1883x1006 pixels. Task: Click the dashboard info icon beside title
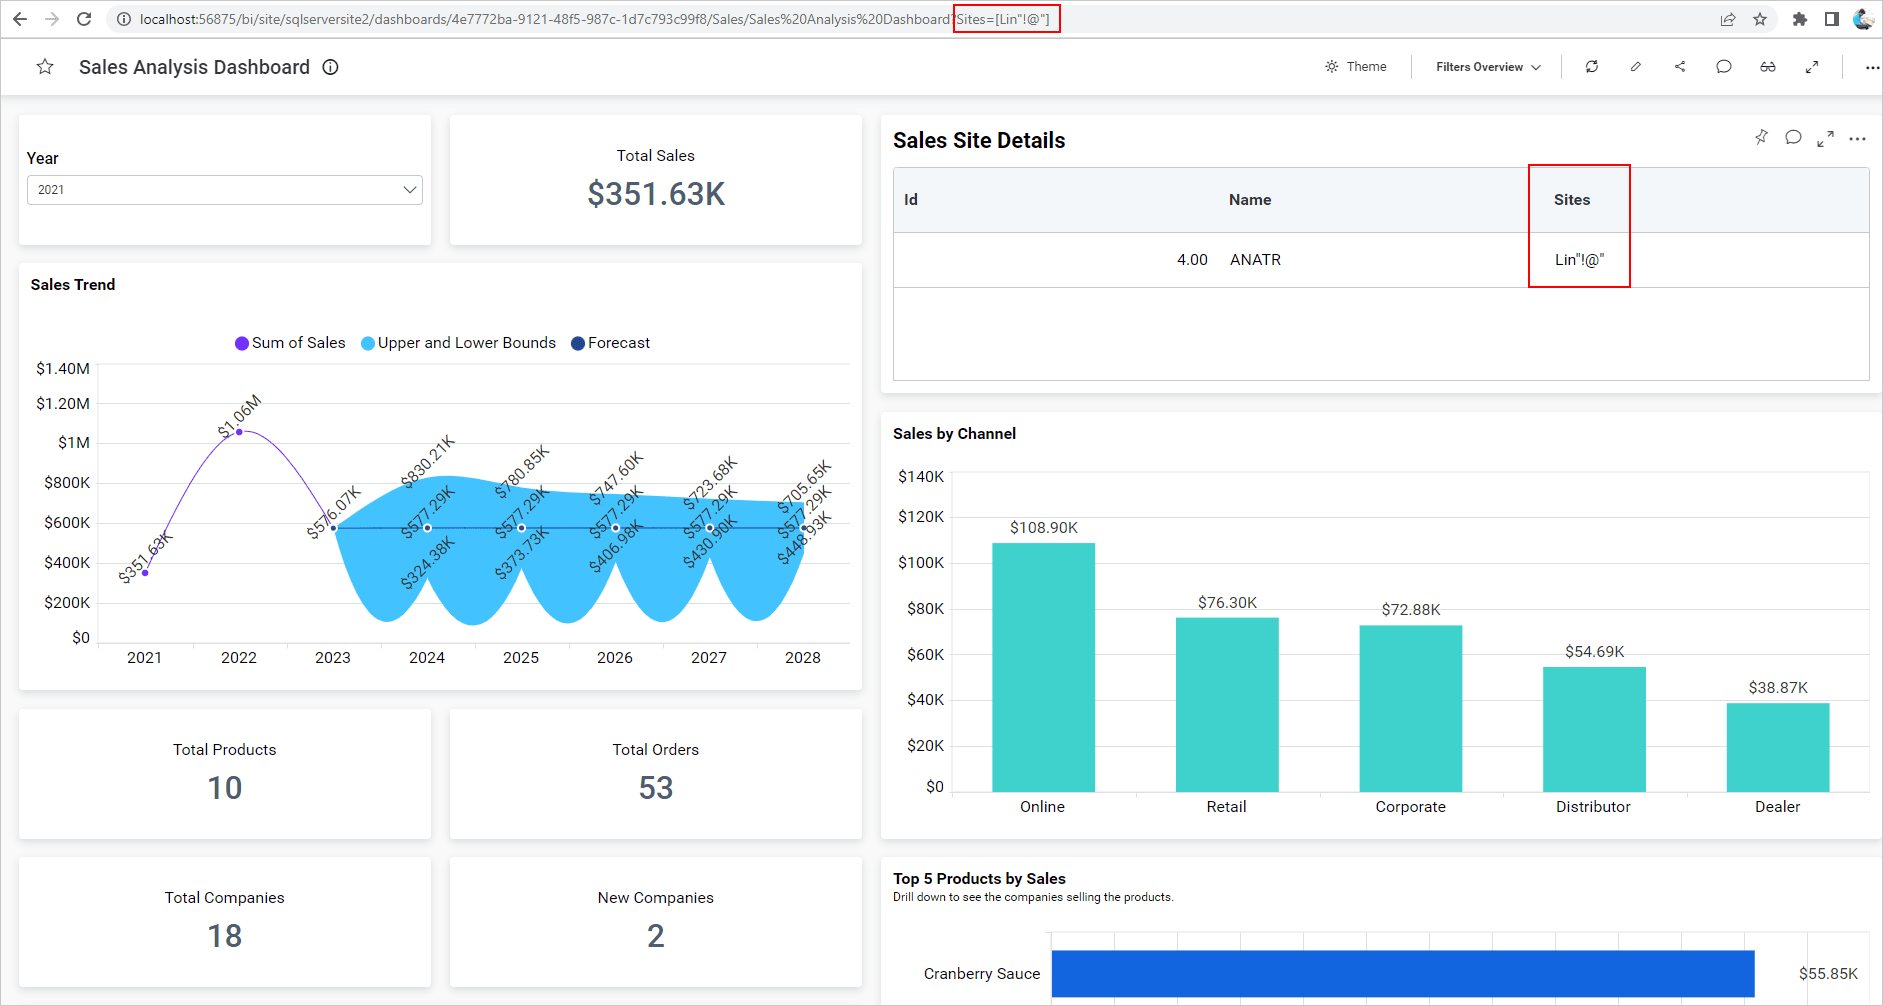click(x=330, y=67)
